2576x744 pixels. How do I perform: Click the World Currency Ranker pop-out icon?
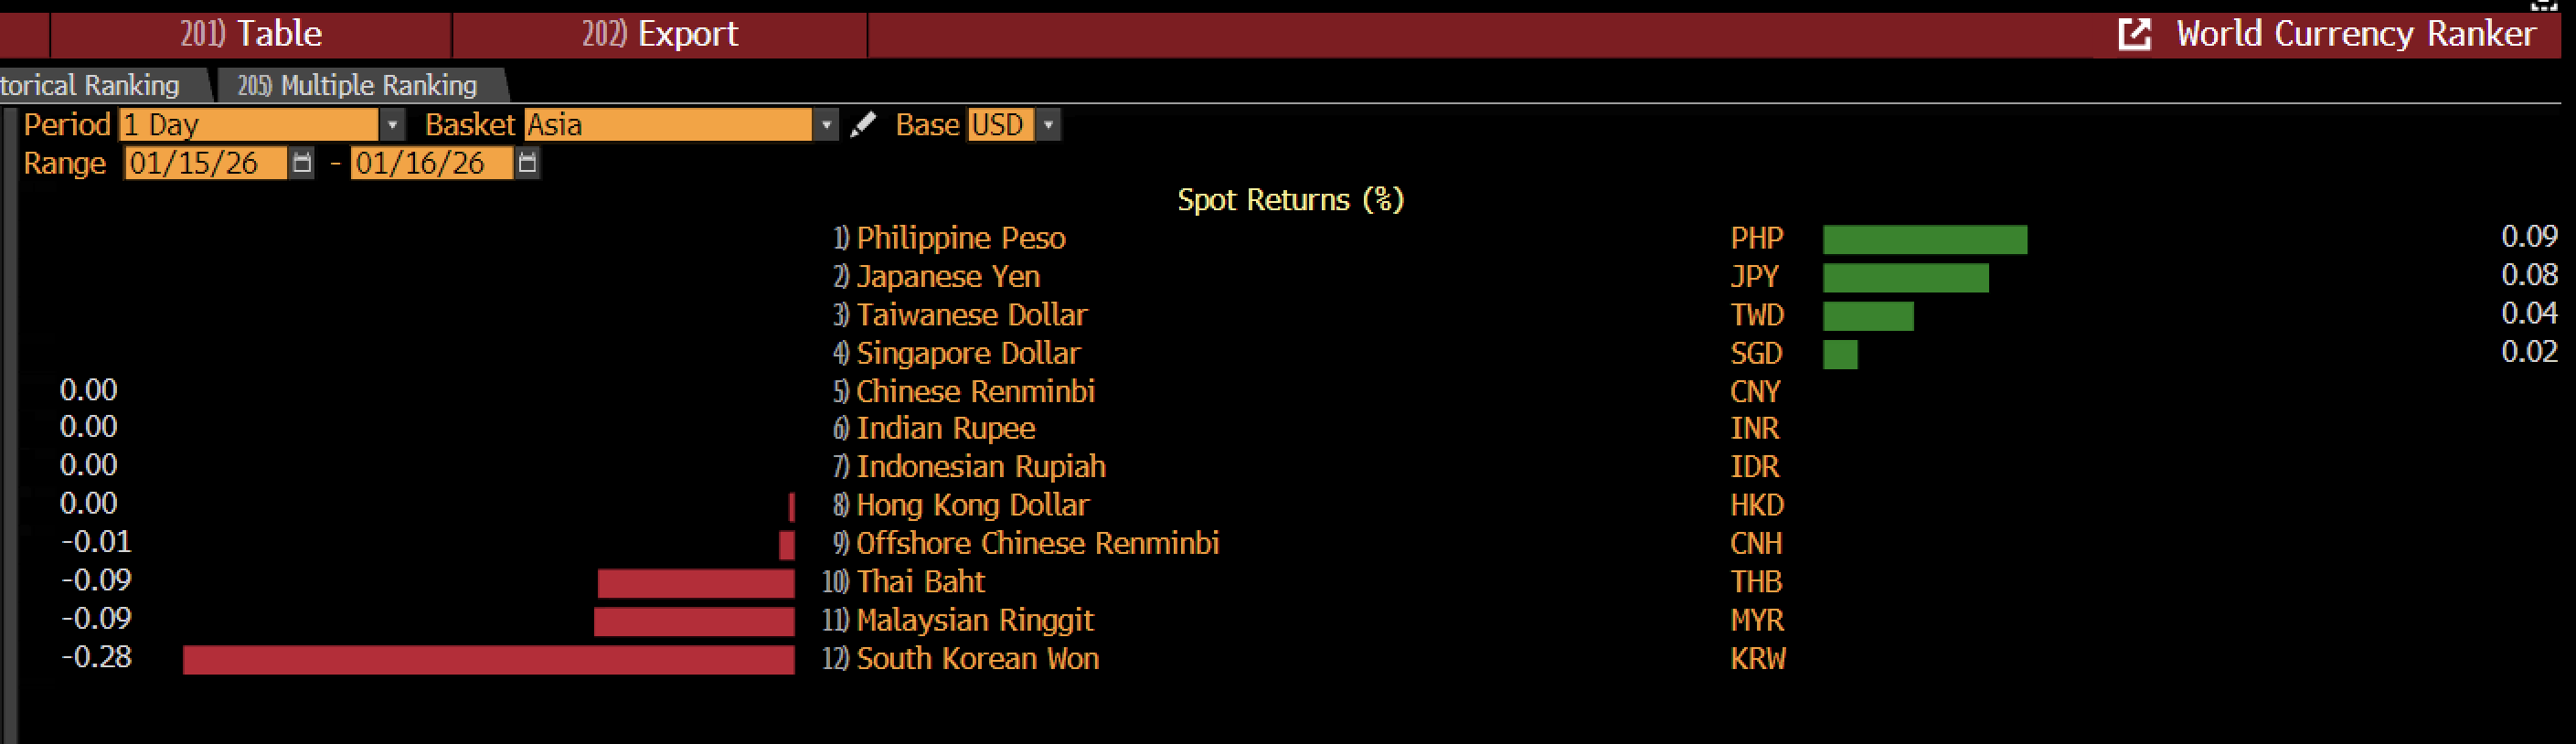[x=2133, y=34]
